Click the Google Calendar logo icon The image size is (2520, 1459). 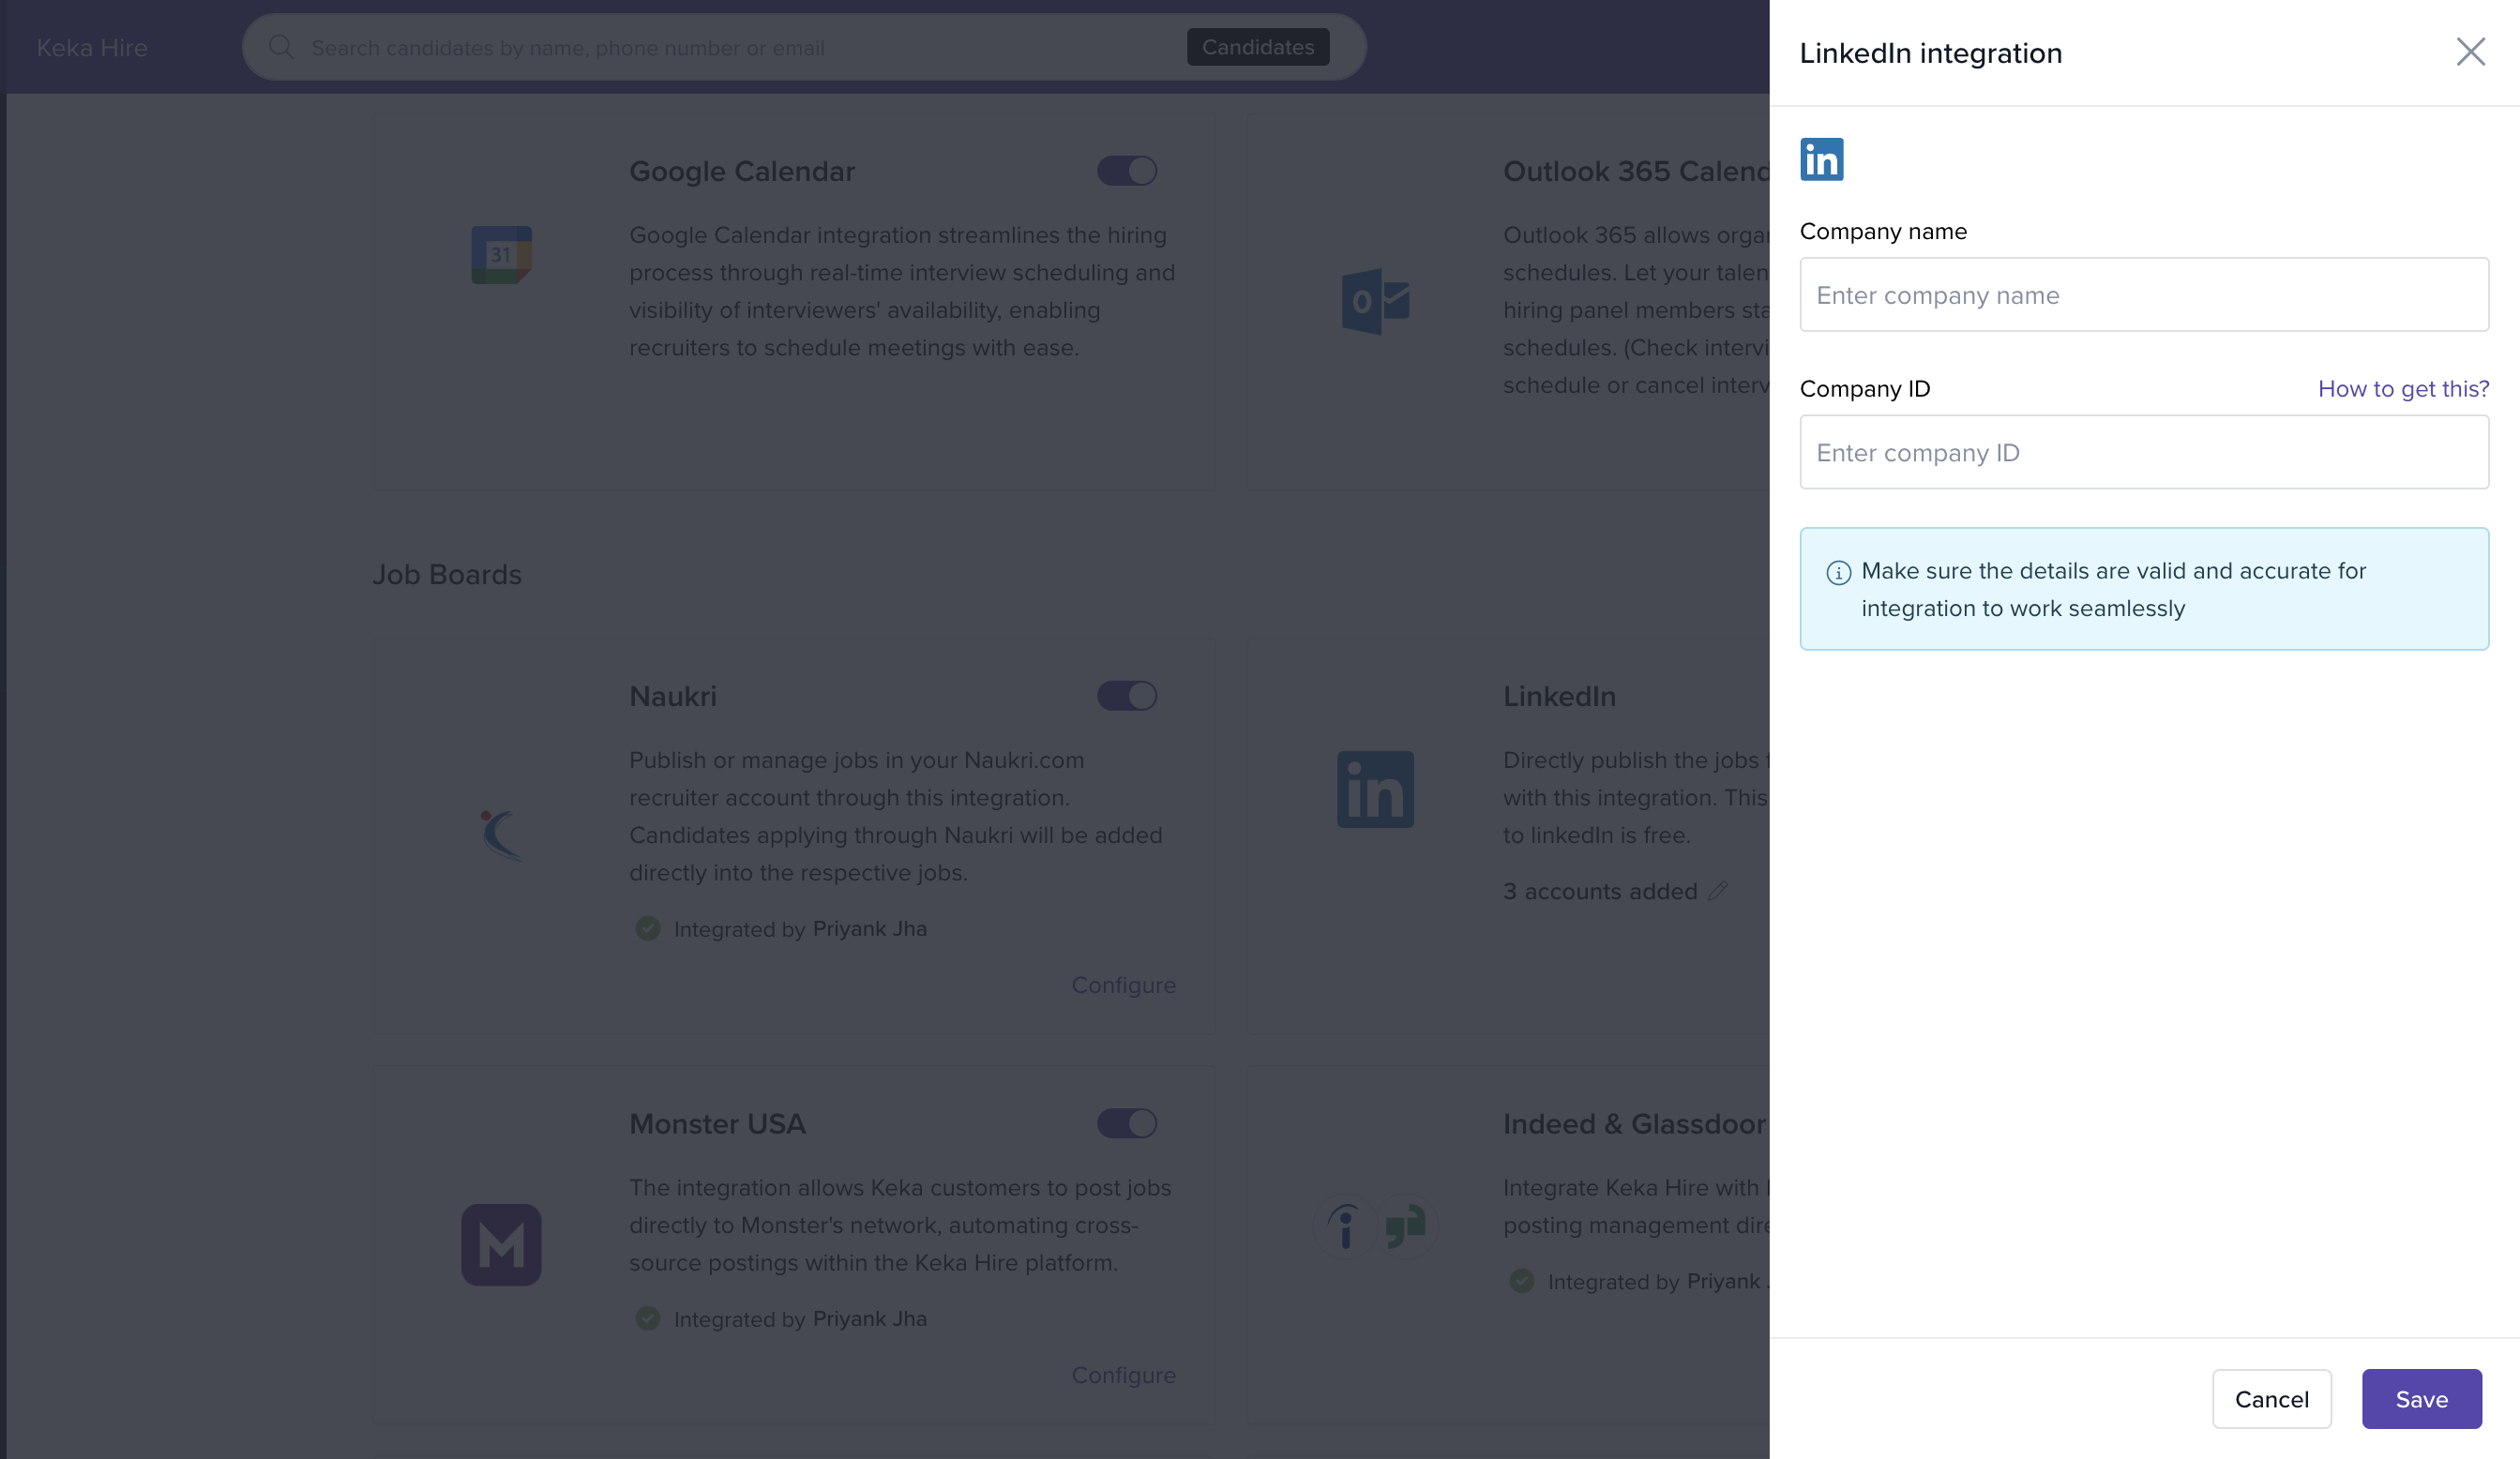(x=501, y=255)
